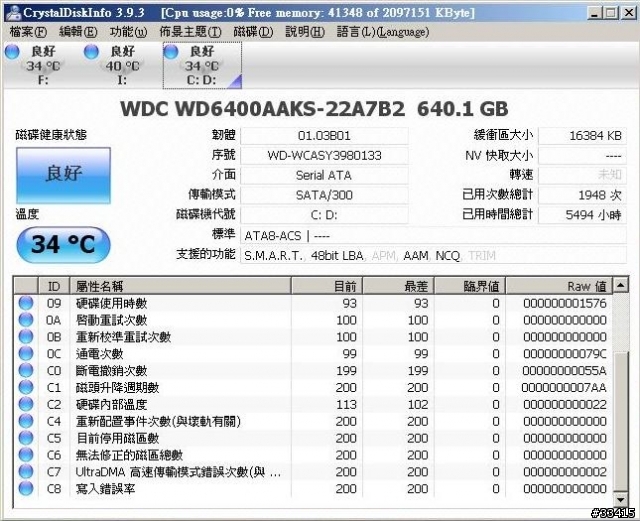Click the 良好 health status button
Image resolution: width=640 pixels, height=521 pixels.
pos(63,175)
